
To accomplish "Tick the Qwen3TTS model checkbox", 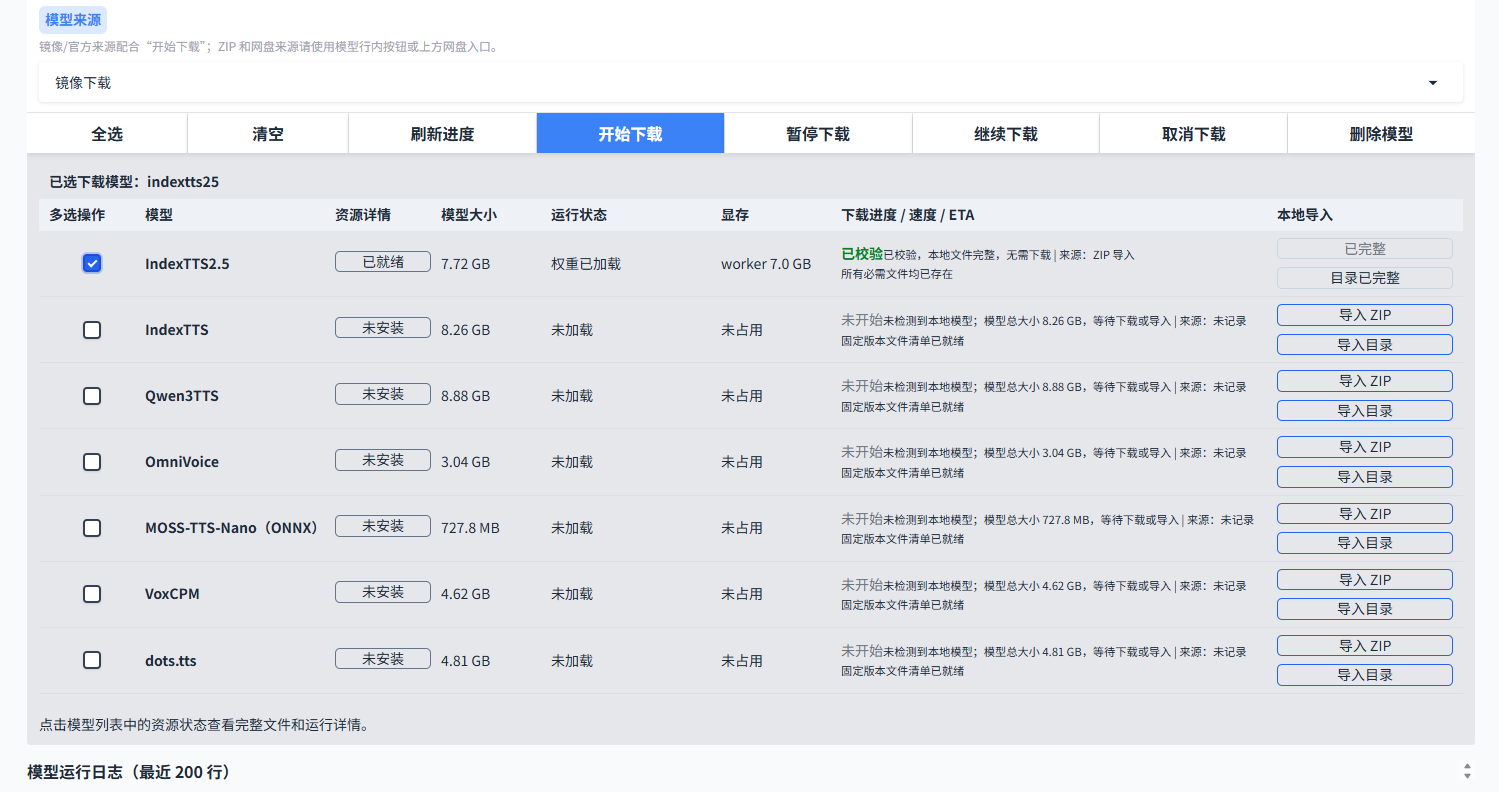I will tap(92, 395).
